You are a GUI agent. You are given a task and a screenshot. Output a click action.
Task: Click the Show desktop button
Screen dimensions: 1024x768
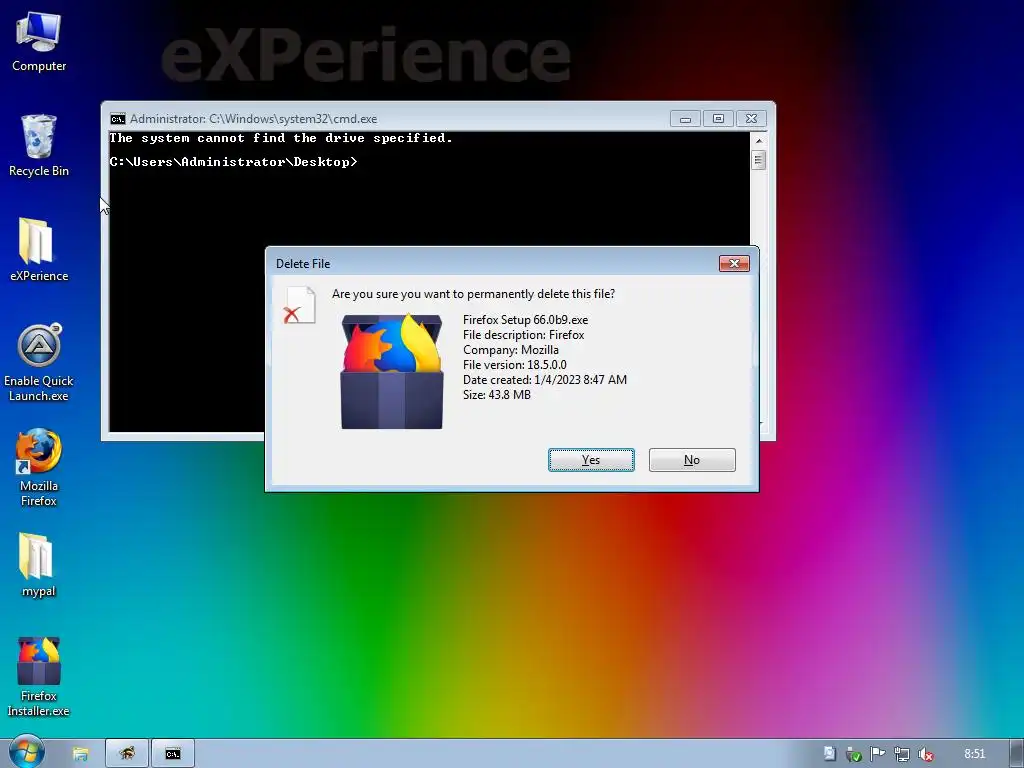1017,754
